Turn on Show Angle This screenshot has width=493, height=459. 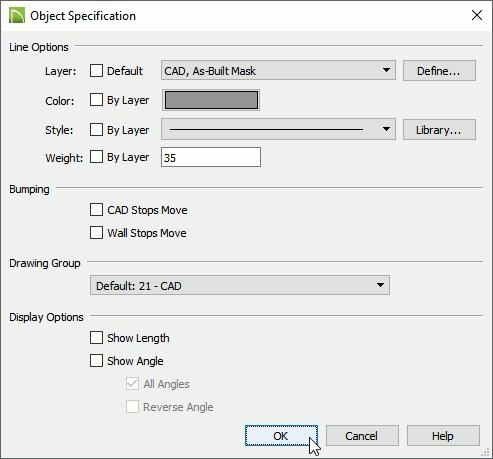pos(96,361)
